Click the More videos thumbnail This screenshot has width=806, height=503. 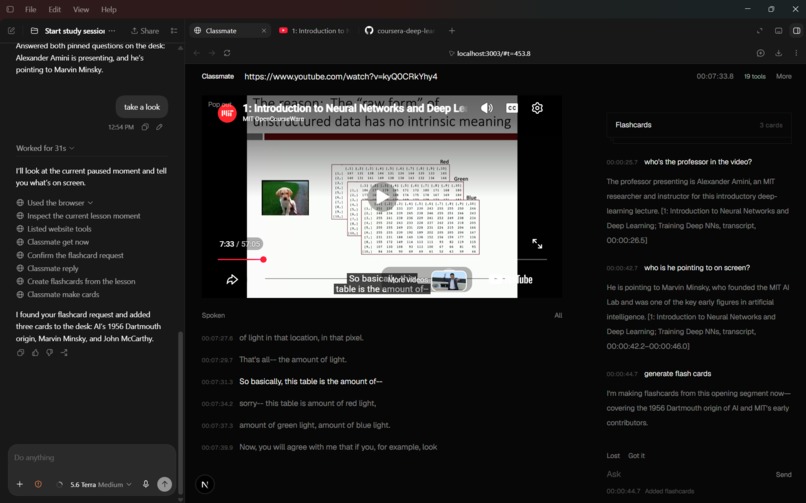click(449, 280)
